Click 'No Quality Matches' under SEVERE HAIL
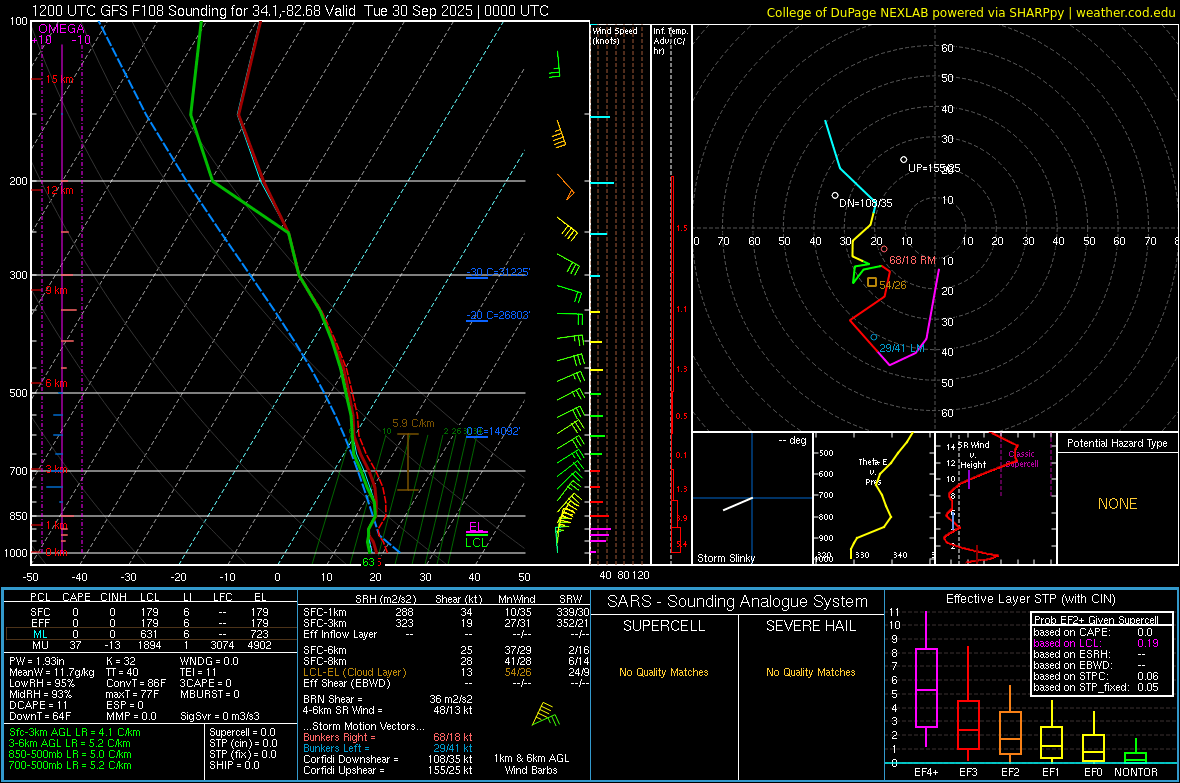The height and width of the screenshot is (783, 1180). pyautogui.click(x=810, y=672)
